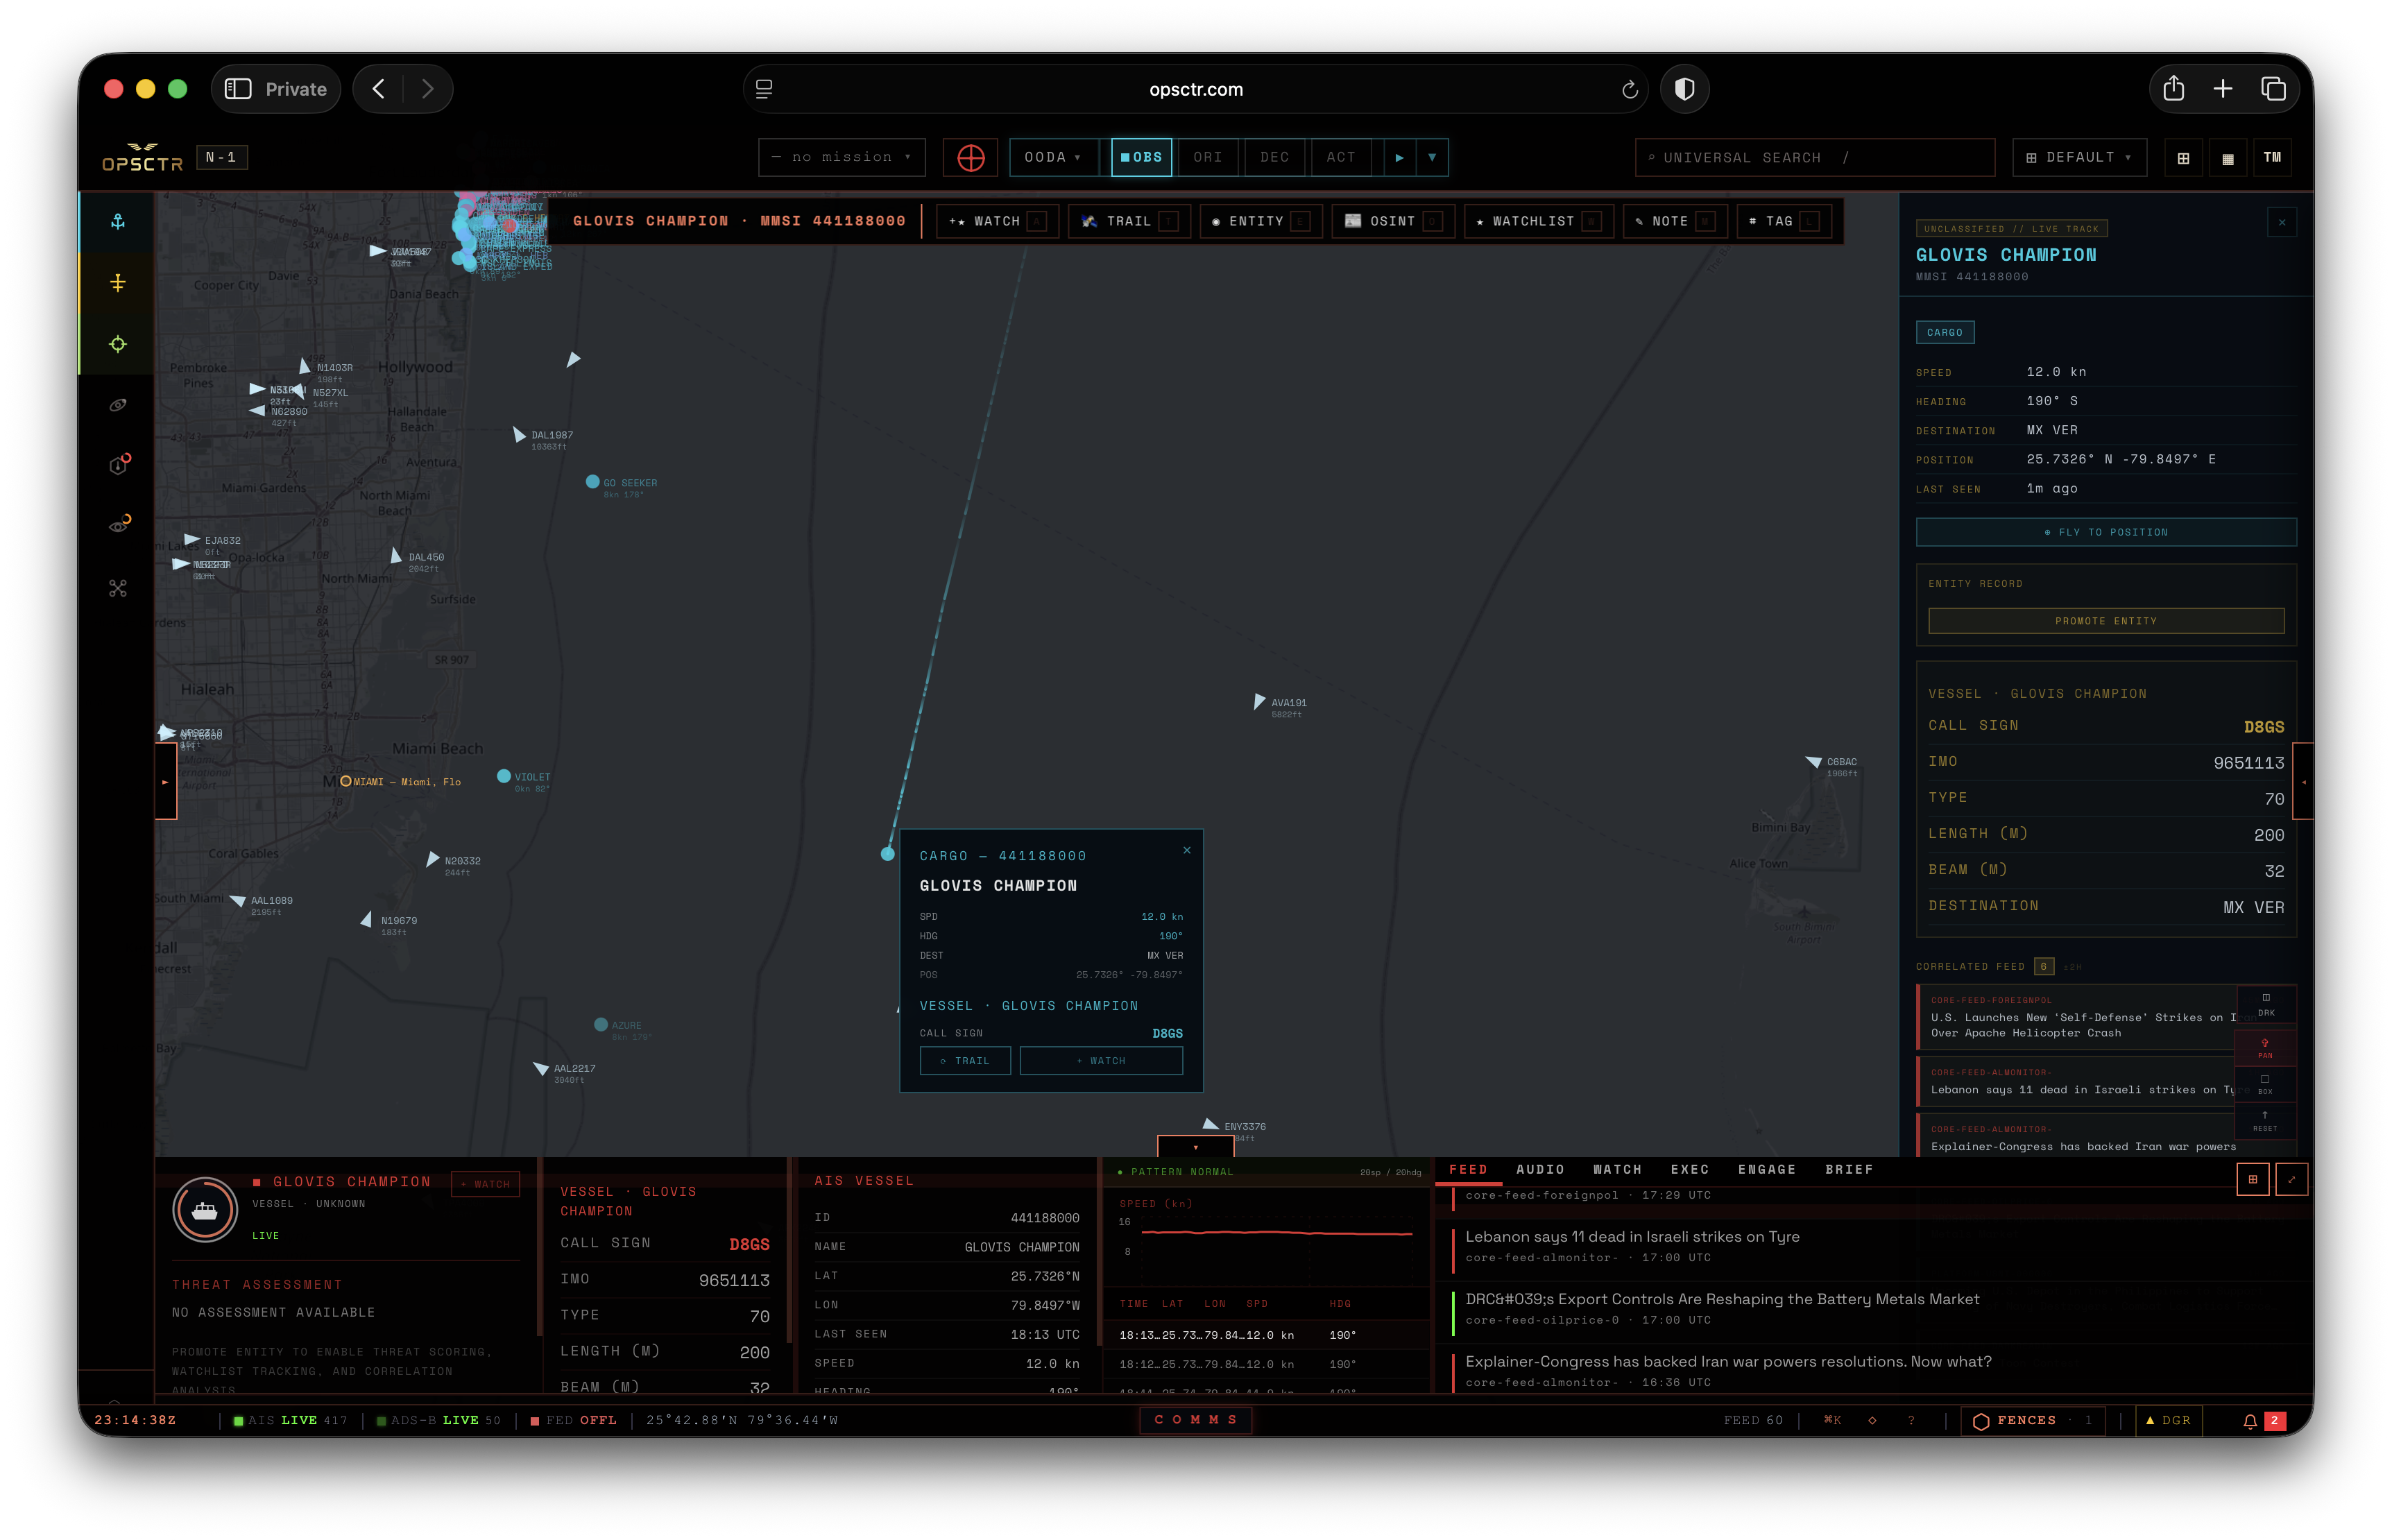Select the DEC phase tab

1274,157
